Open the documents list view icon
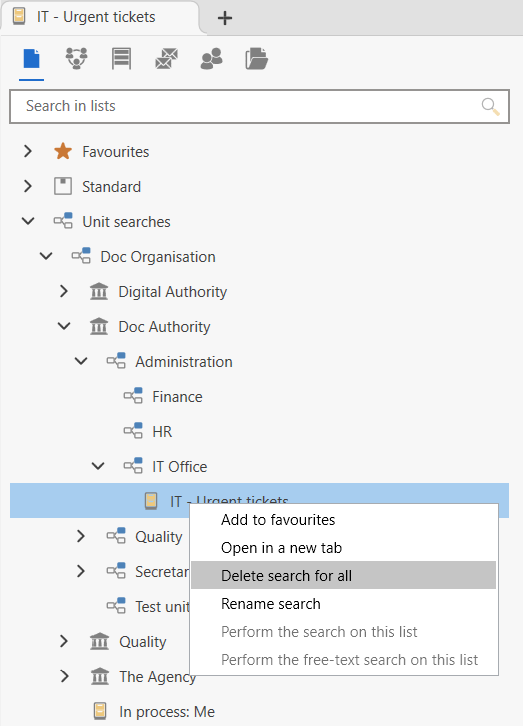The height and width of the screenshot is (726, 523). (x=31, y=59)
